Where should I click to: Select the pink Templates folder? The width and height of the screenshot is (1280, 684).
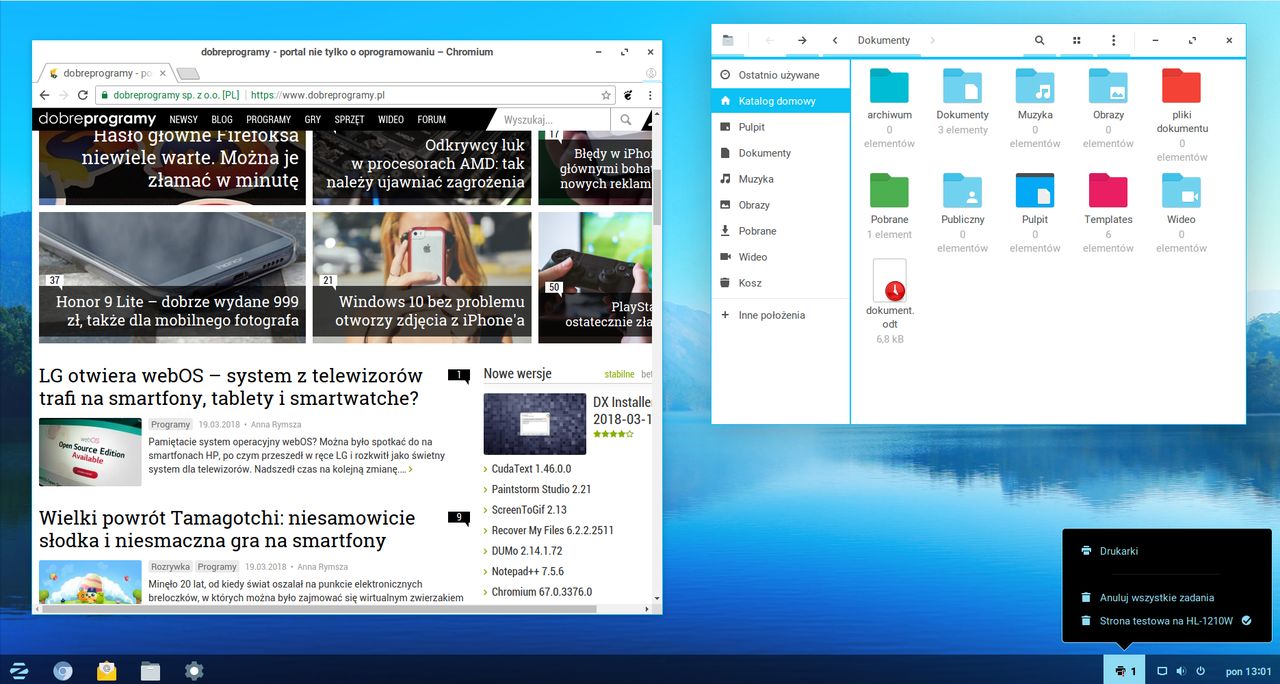pyautogui.click(x=1108, y=190)
